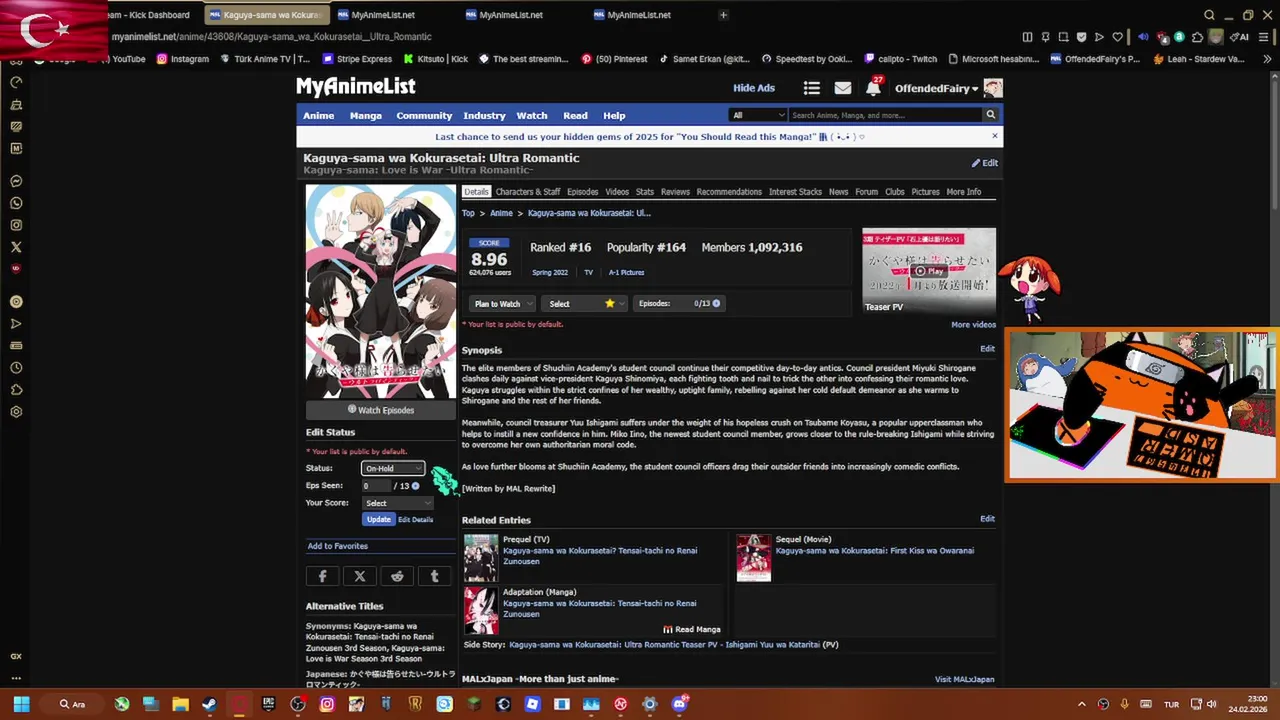
Task: Focus the Search Anime, Manga search box
Action: (885, 115)
